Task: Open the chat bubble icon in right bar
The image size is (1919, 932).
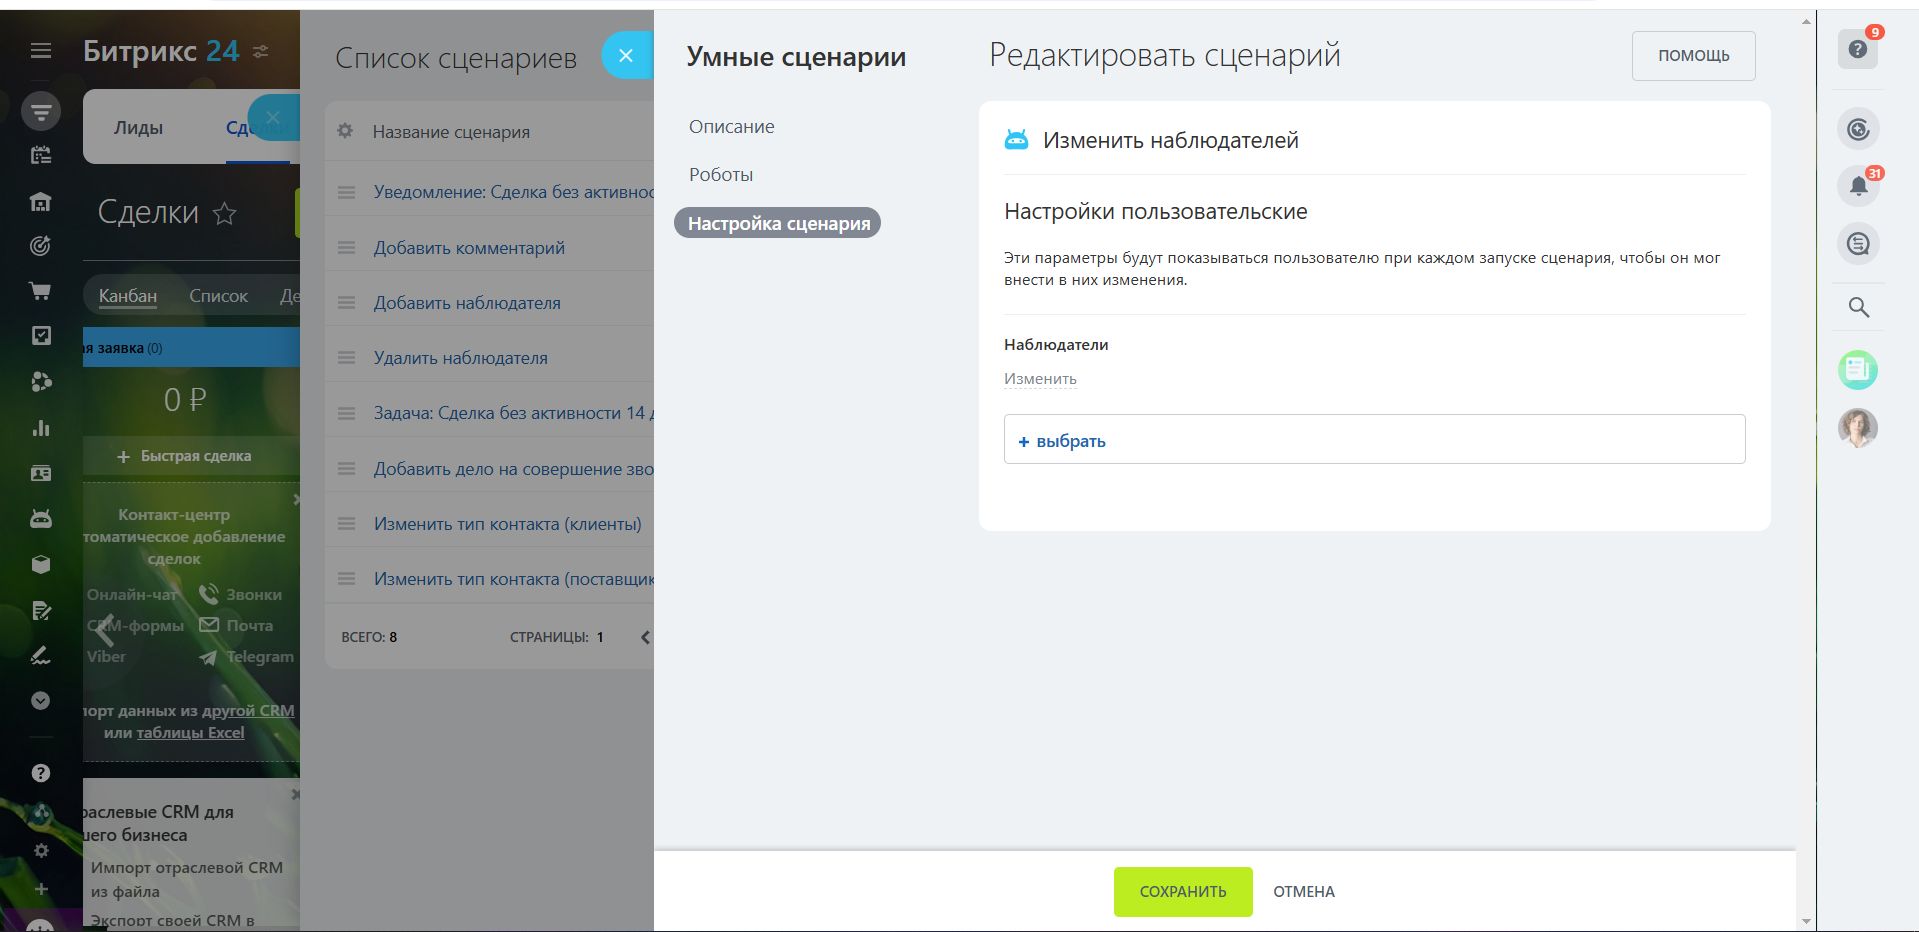Action: coord(1858,243)
